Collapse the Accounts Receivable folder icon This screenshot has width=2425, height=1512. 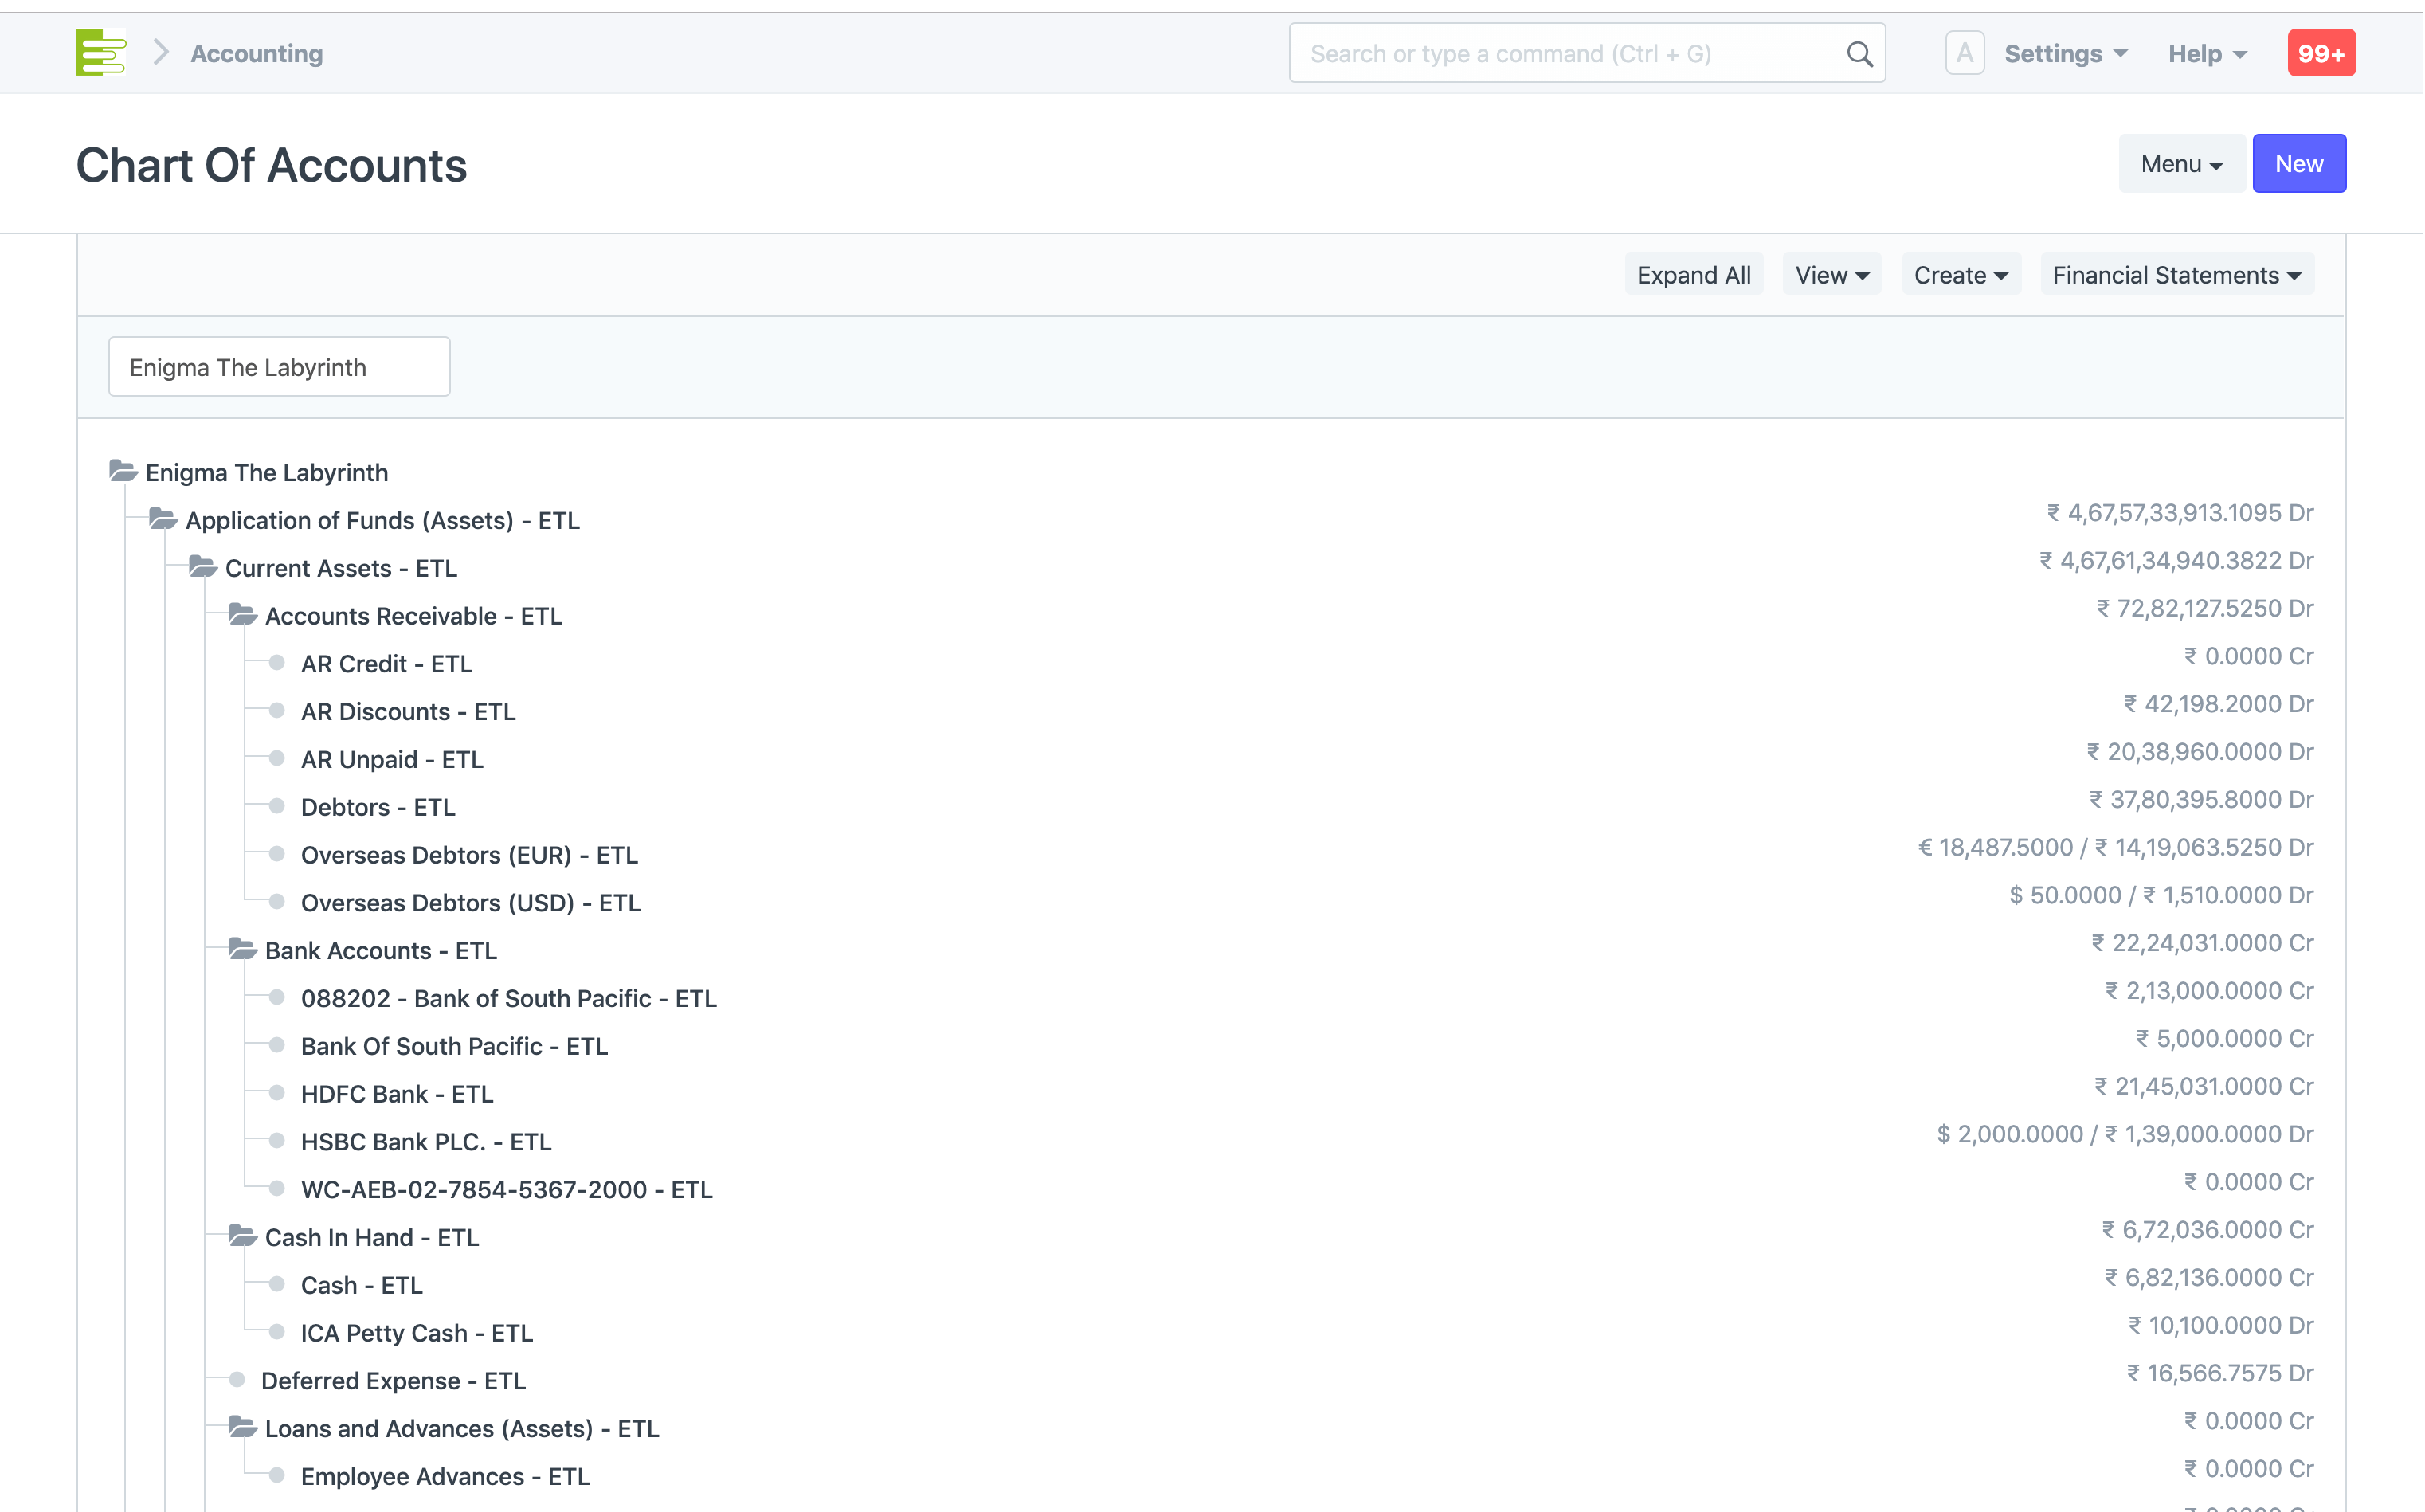pyautogui.click(x=243, y=615)
